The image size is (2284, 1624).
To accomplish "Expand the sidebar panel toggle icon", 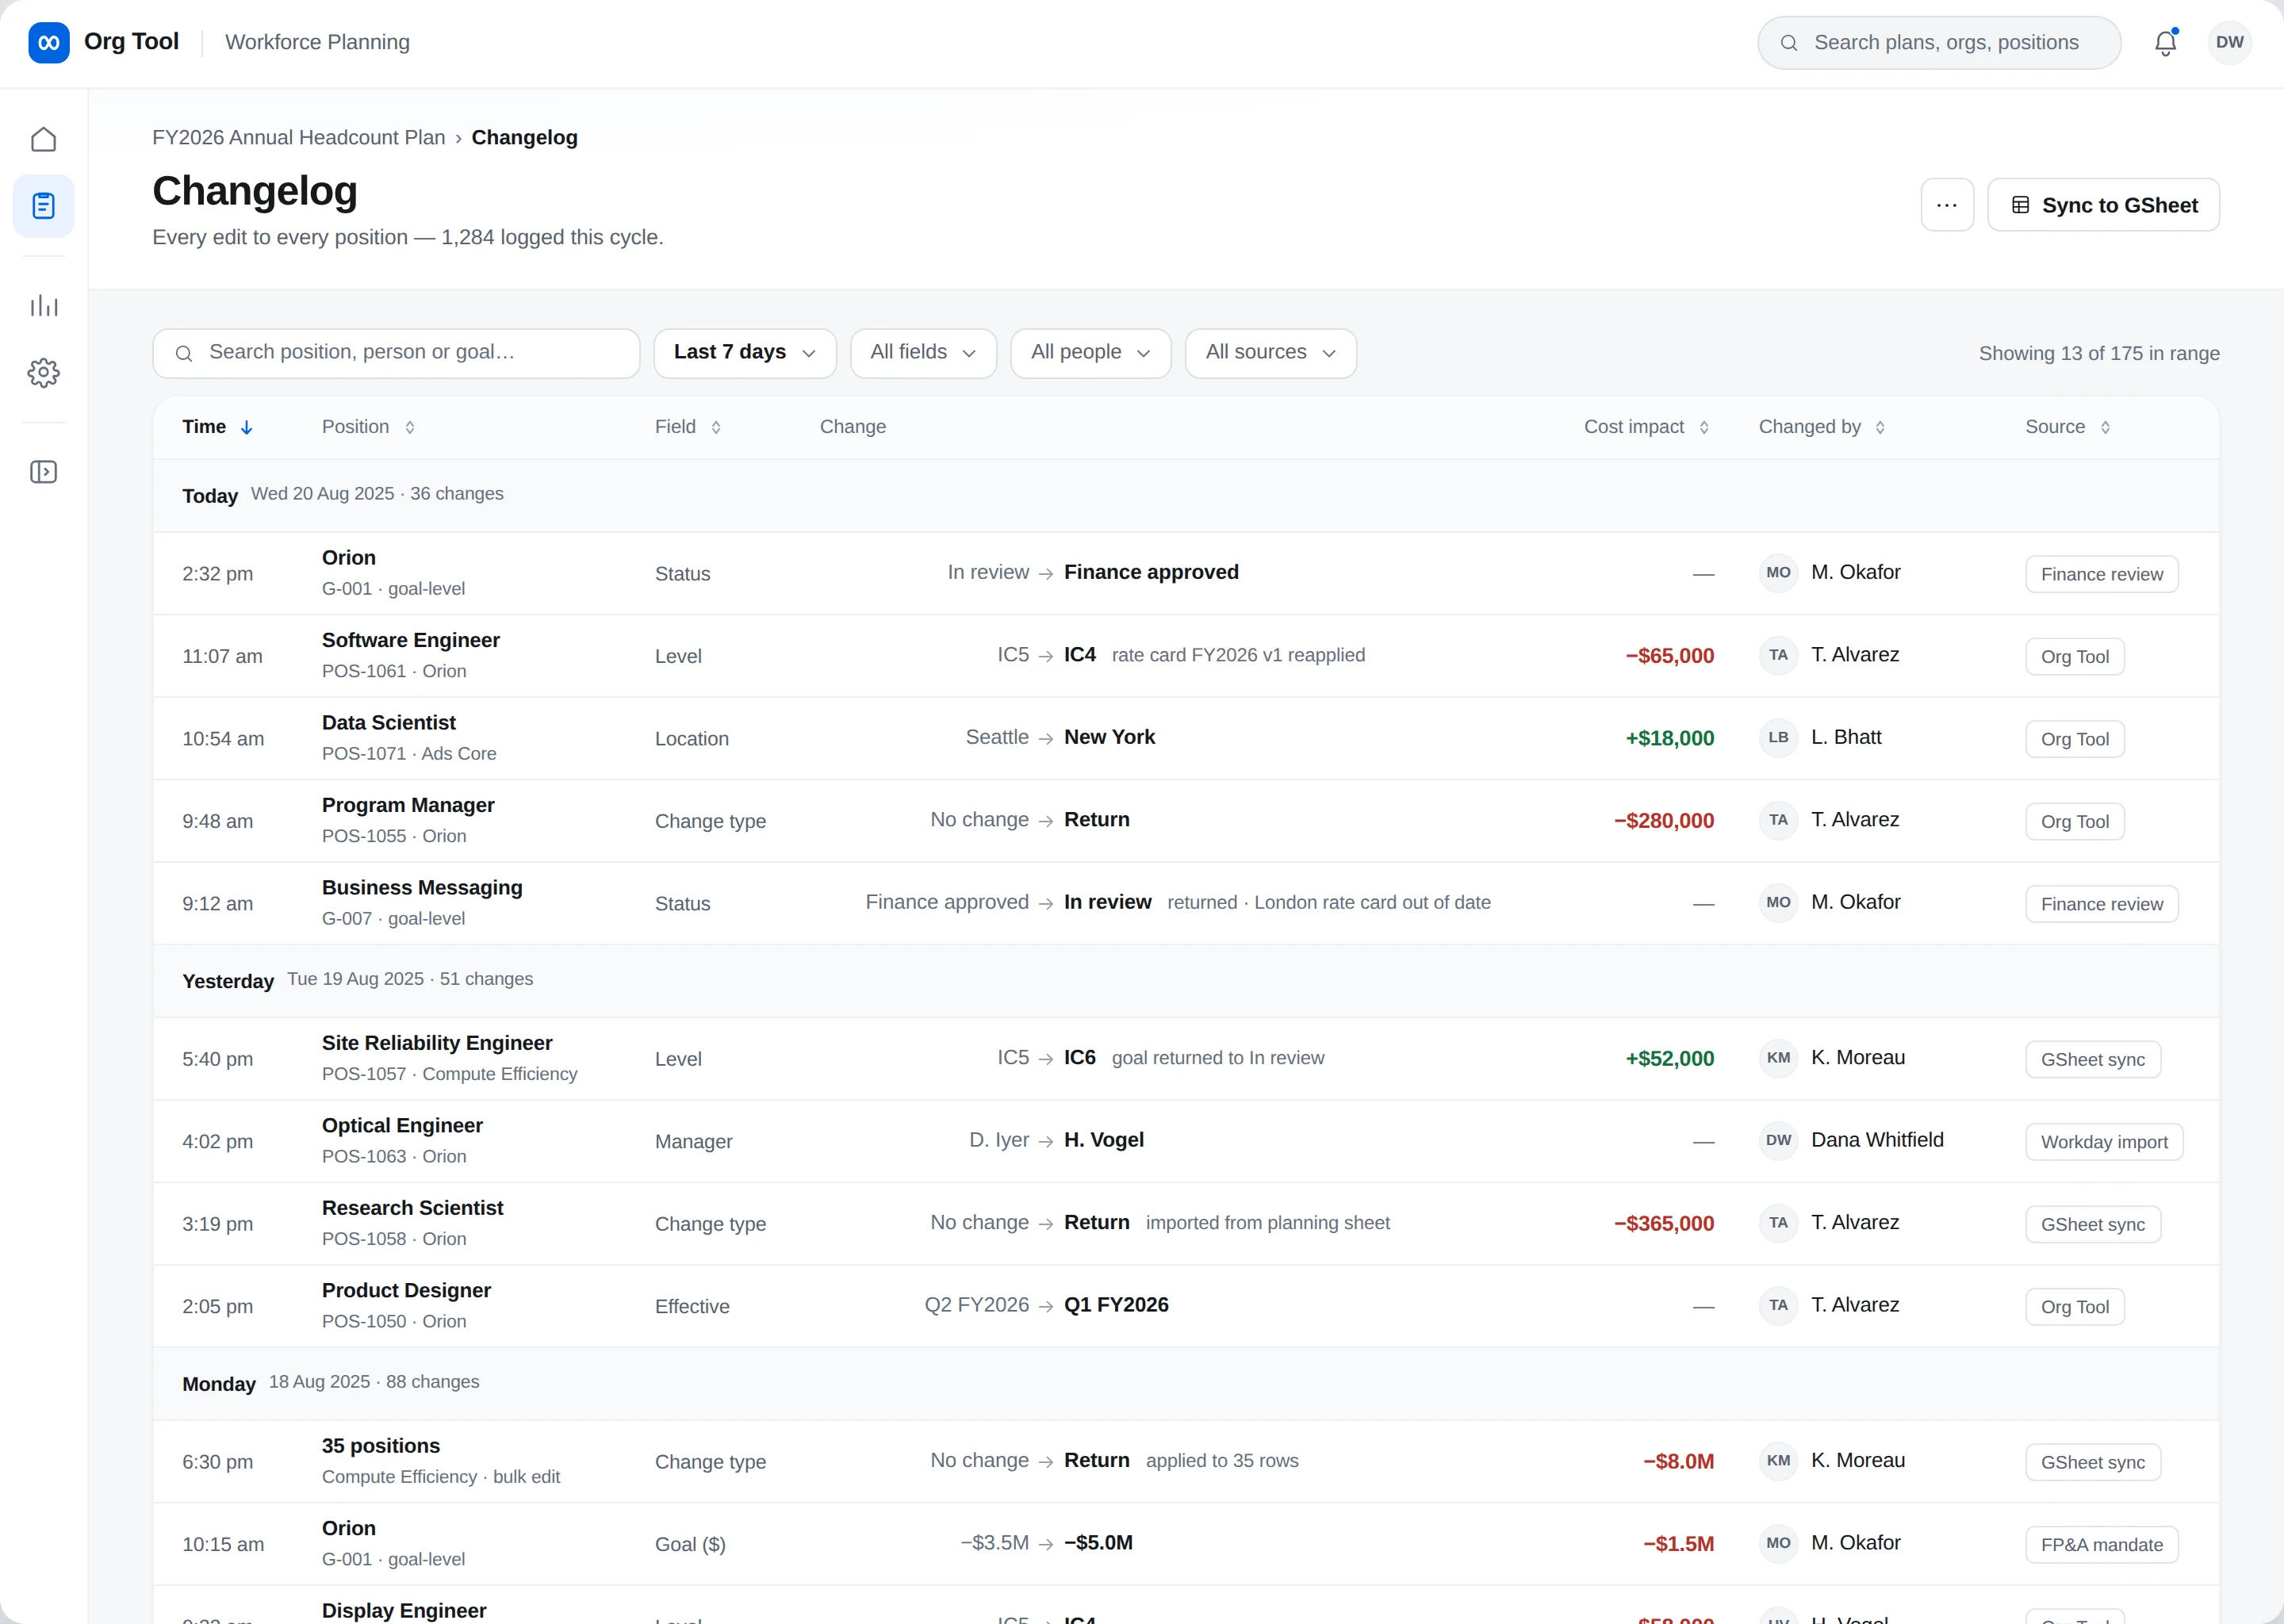I will tap(43, 472).
